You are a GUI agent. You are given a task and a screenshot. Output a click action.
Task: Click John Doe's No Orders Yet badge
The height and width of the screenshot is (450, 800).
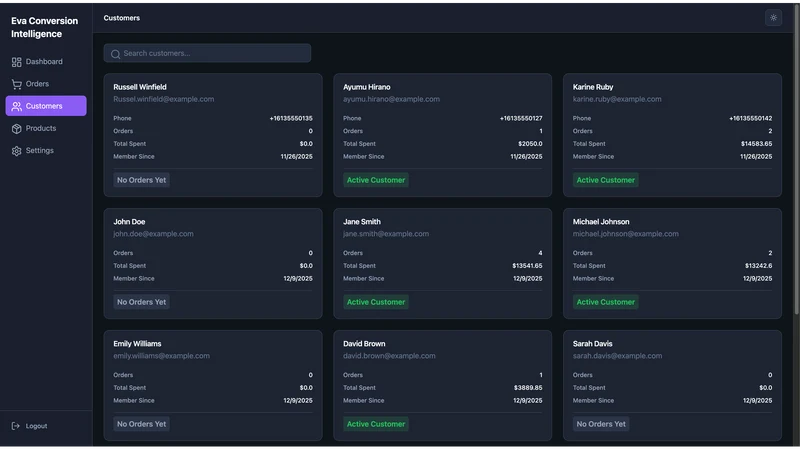141,302
